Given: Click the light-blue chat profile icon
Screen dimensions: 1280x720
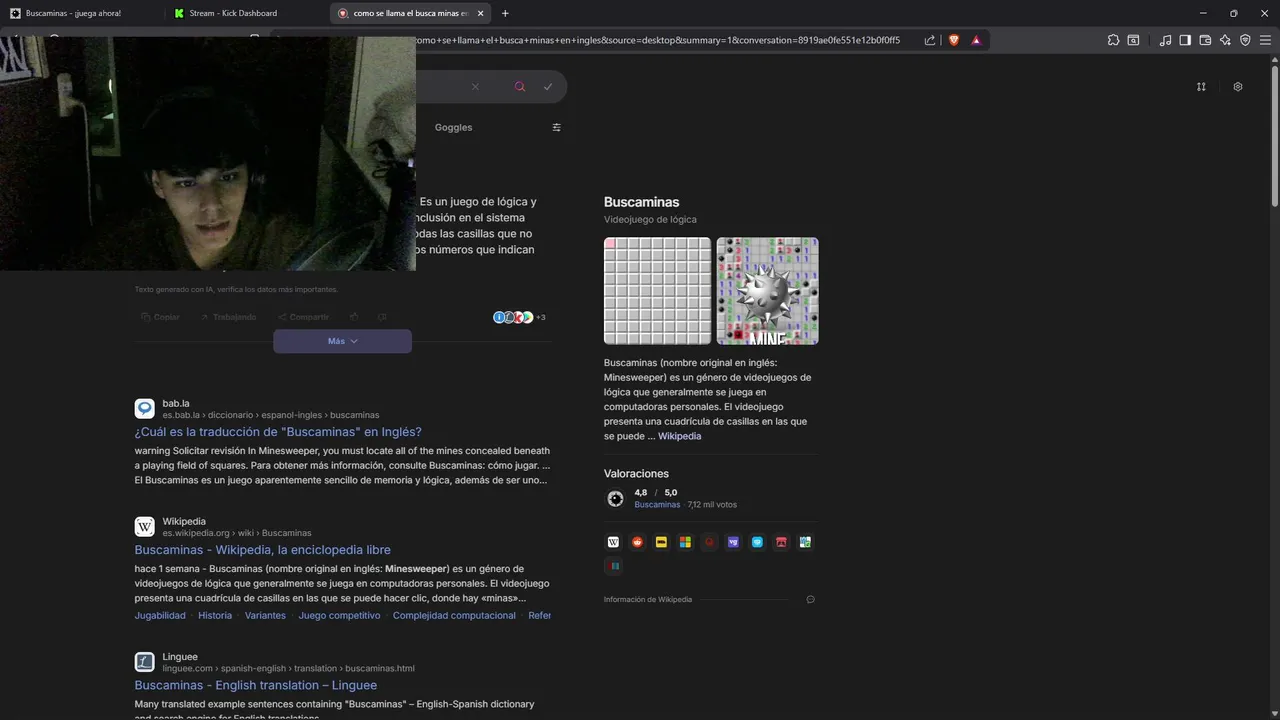Looking at the screenshot, I should (x=757, y=542).
